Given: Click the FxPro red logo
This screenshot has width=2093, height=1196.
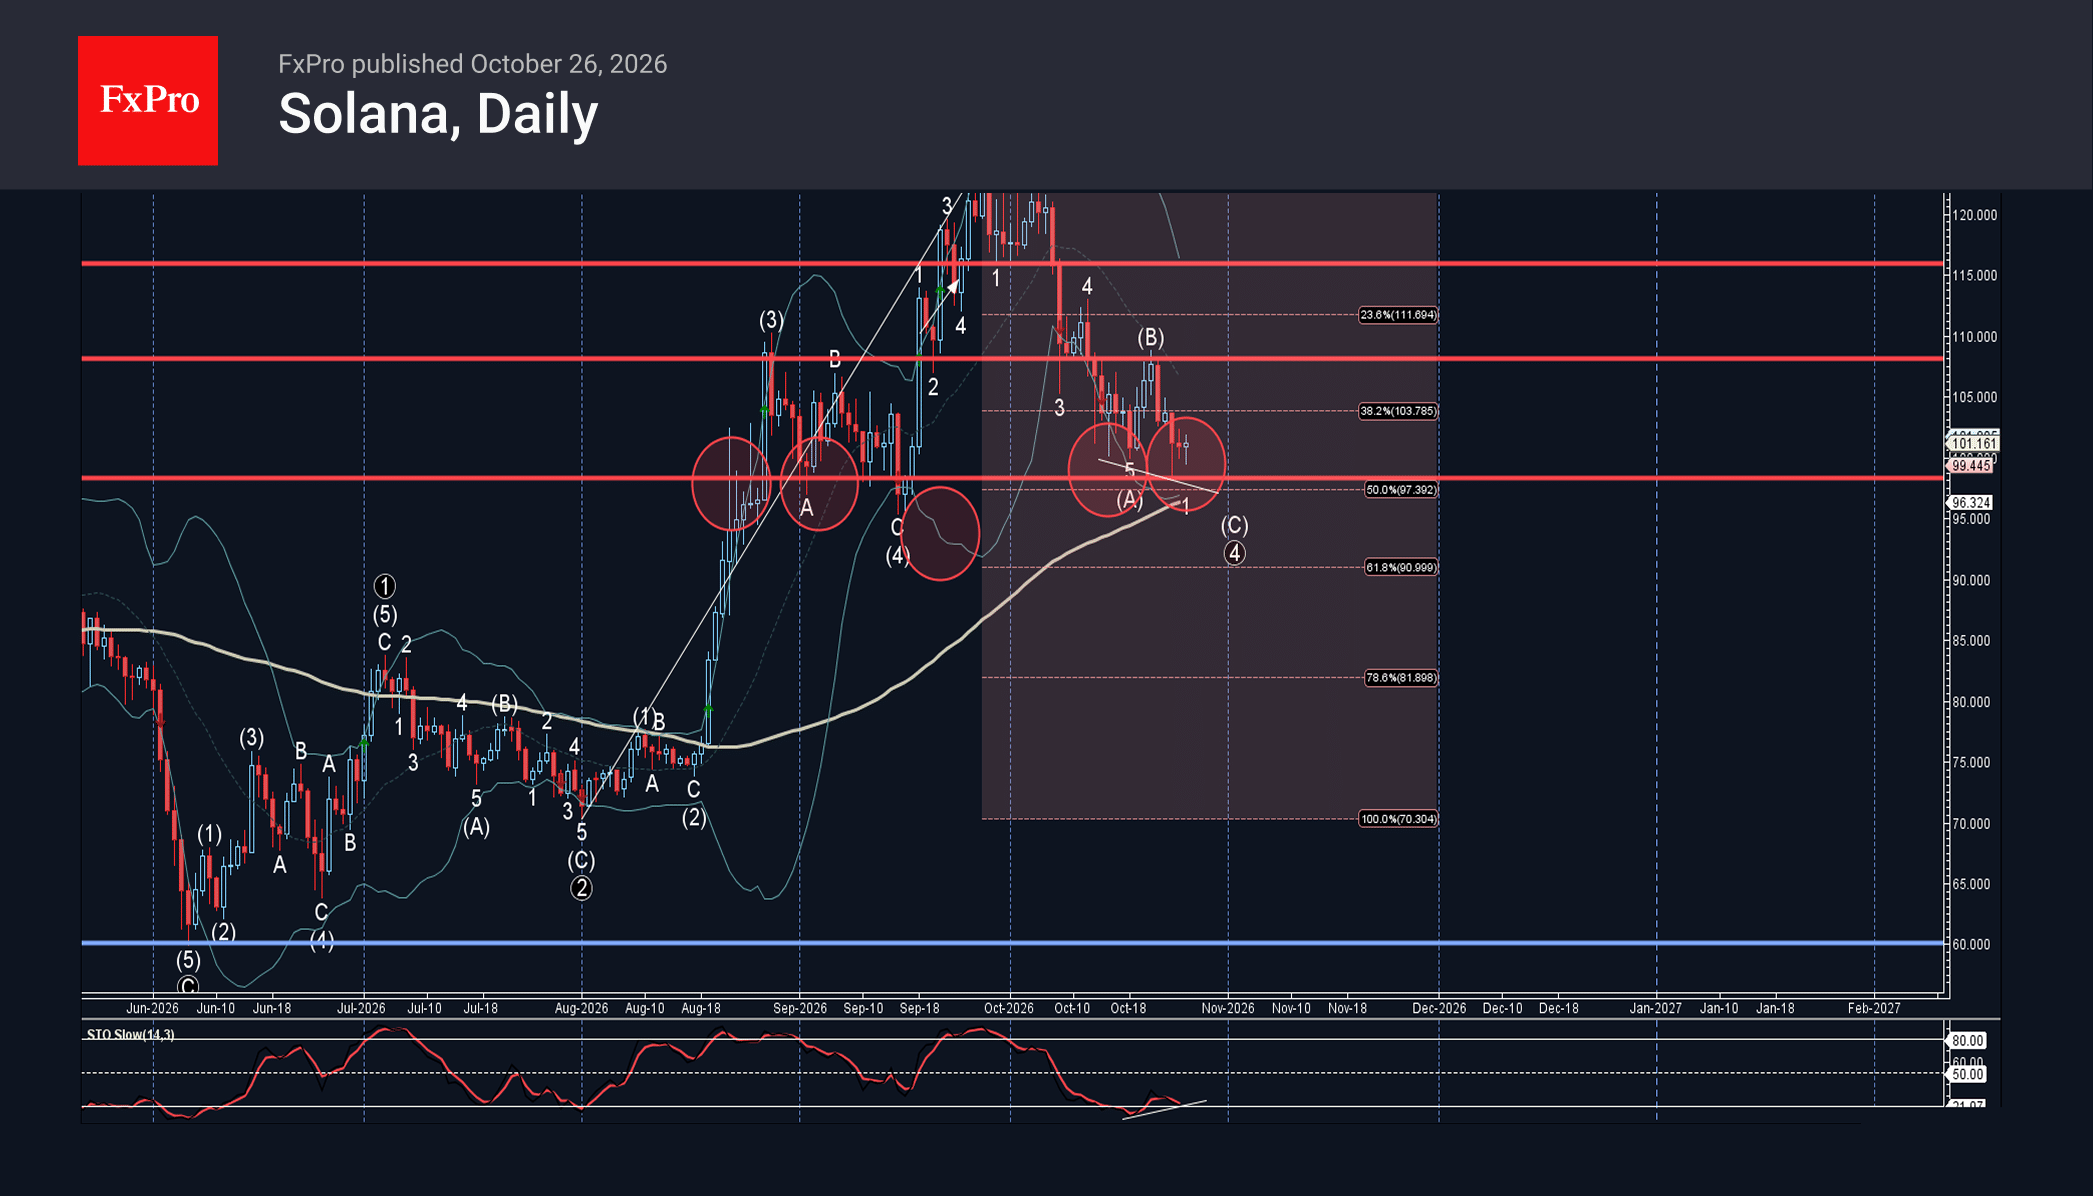Looking at the screenshot, I should [x=148, y=101].
